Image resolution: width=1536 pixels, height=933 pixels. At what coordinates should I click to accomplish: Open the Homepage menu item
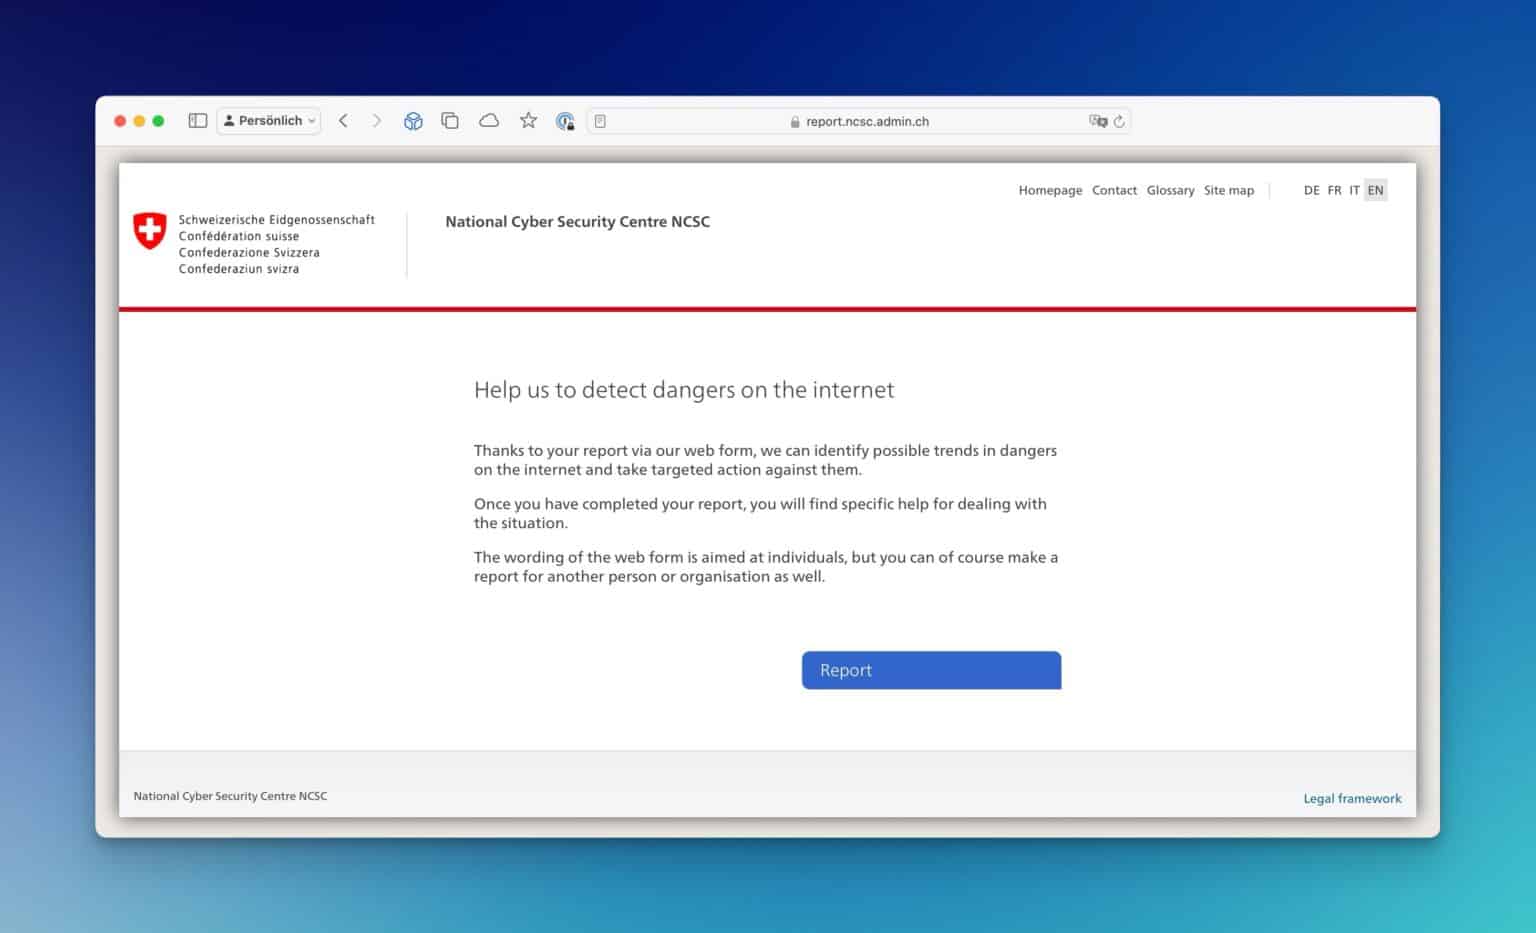tap(1050, 190)
